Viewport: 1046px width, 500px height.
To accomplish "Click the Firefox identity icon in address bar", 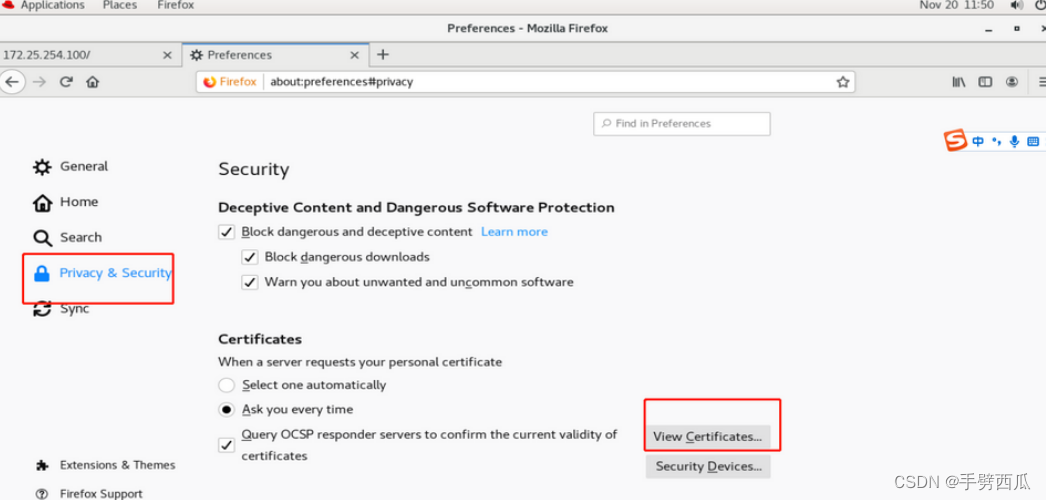I will (x=230, y=82).
